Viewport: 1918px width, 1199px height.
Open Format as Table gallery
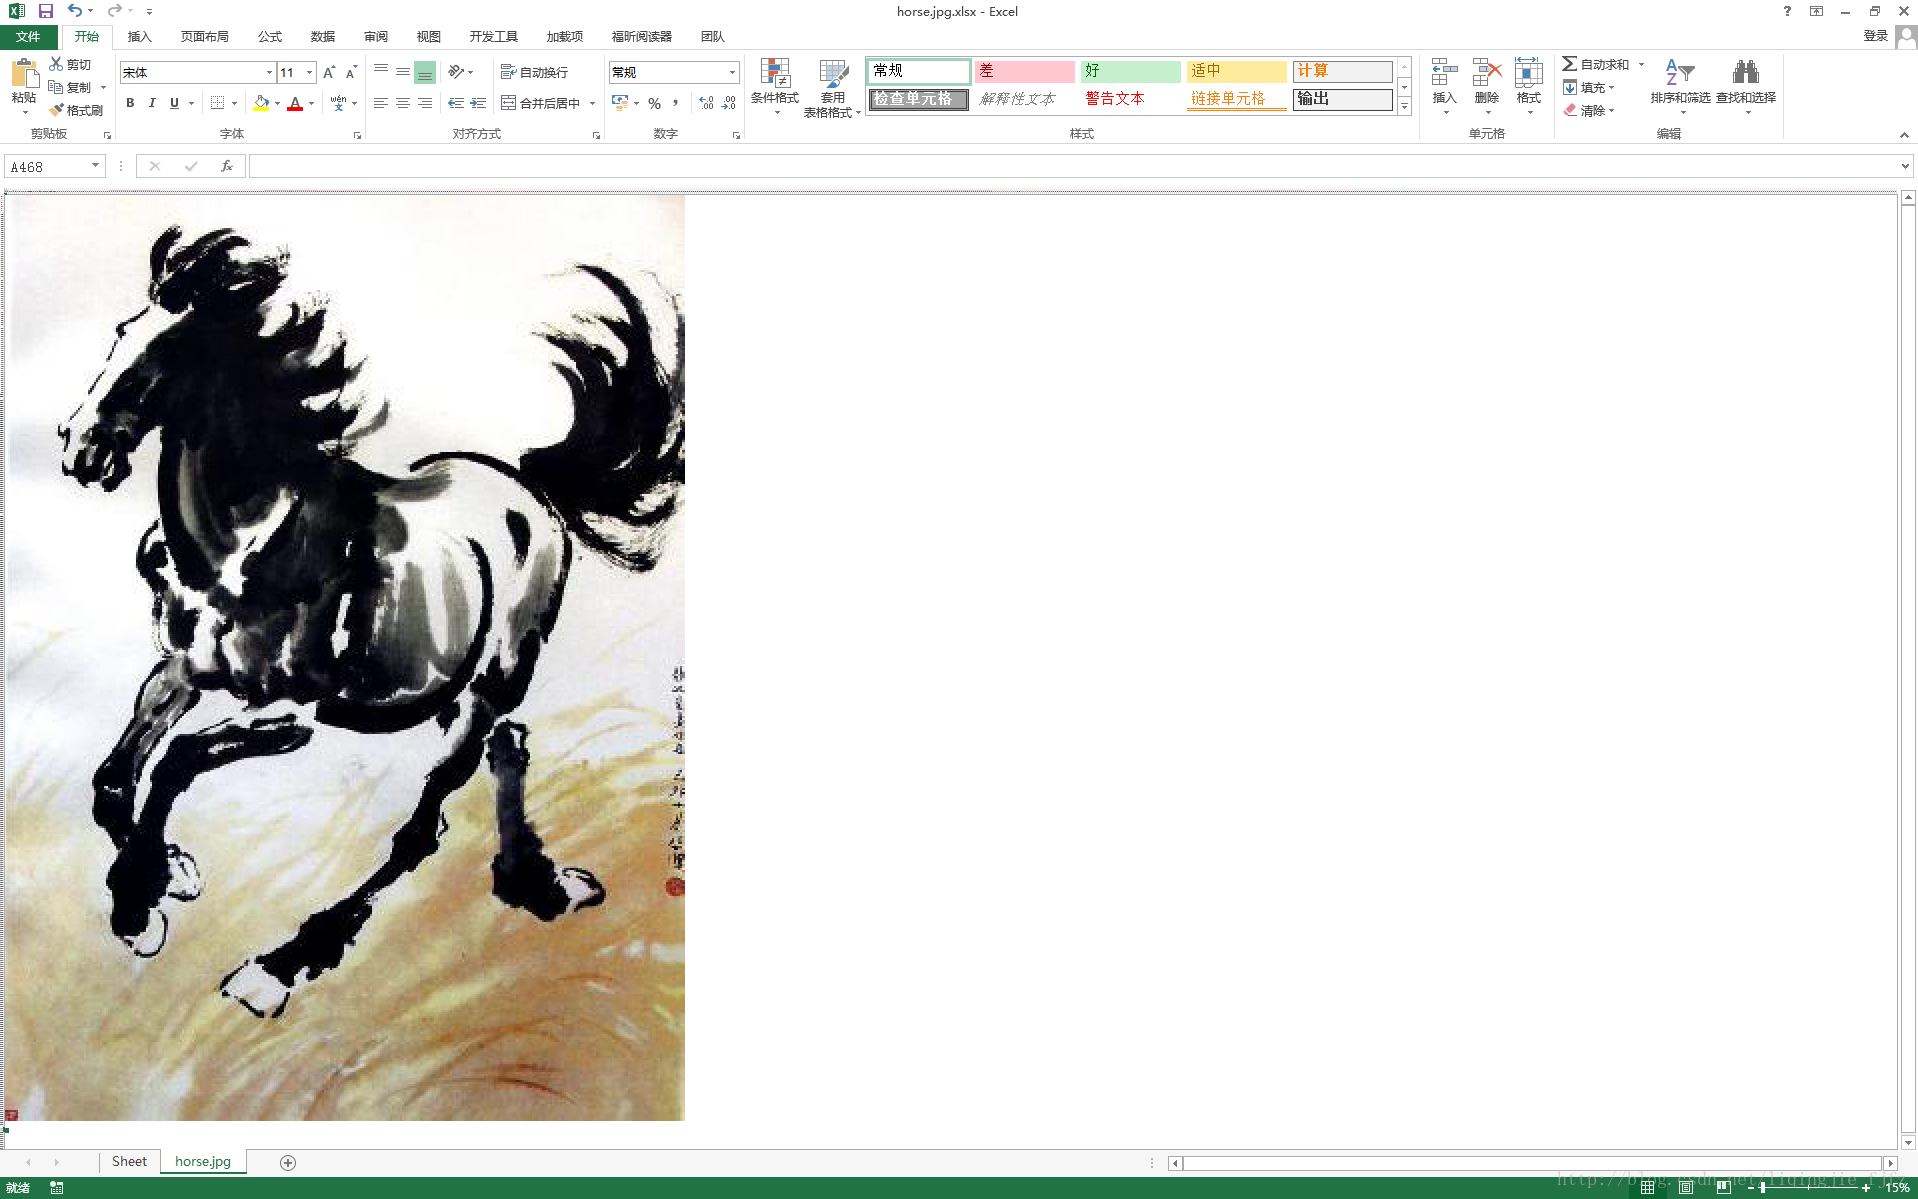coord(832,87)
